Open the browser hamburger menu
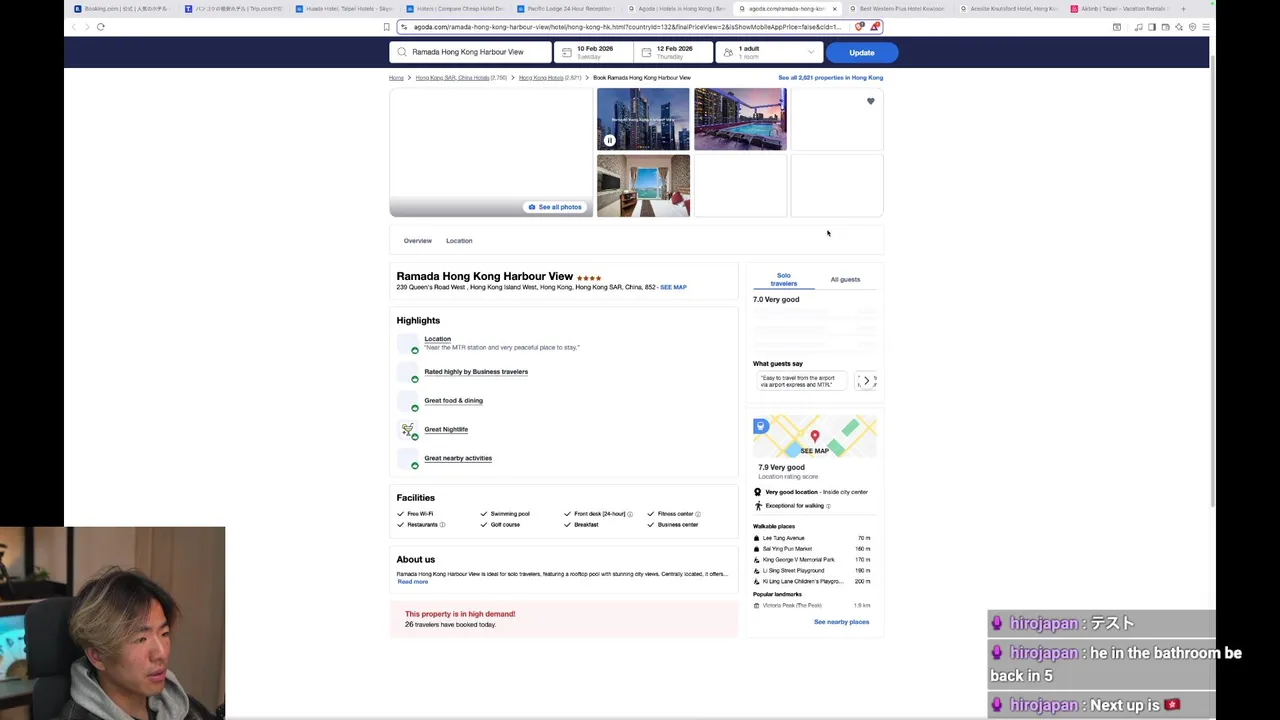Image resolution: width=1280 pixels, height=720 pixels. point(1205,27)
